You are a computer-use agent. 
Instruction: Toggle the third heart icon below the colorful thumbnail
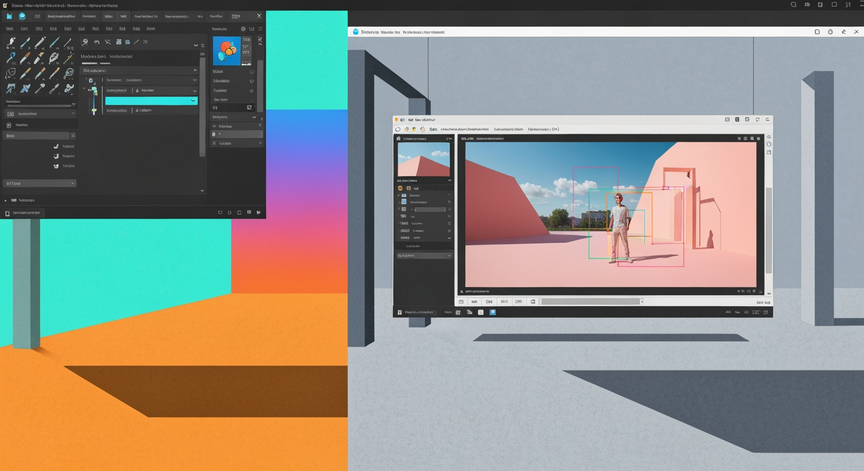coord(252,91)
